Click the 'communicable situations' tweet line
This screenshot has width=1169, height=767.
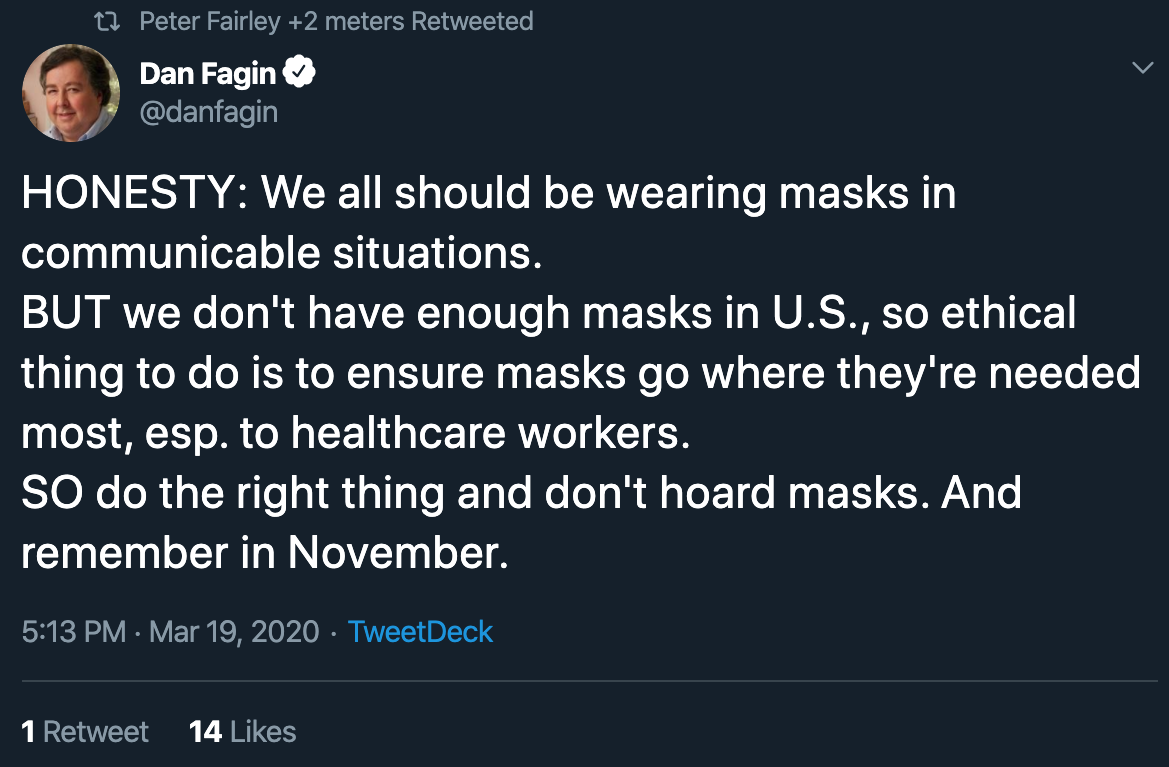(x=281, y=253)
